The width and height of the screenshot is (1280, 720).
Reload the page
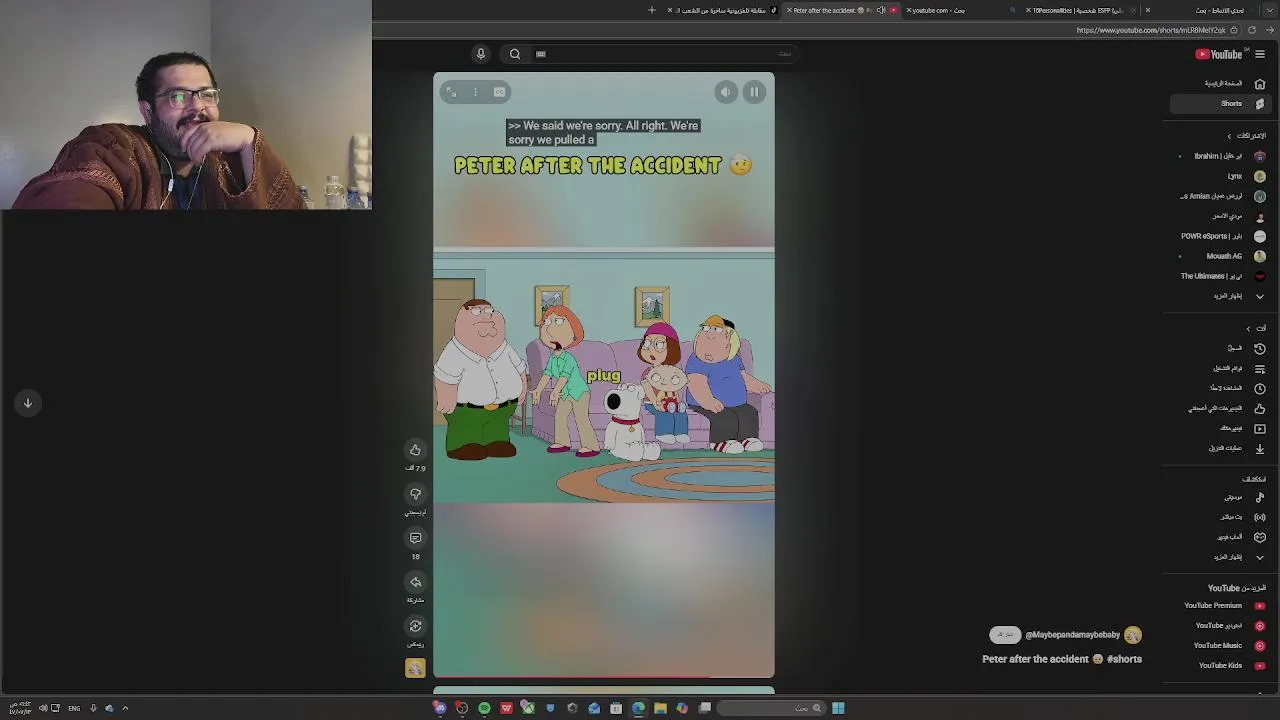coord(1252,30)
